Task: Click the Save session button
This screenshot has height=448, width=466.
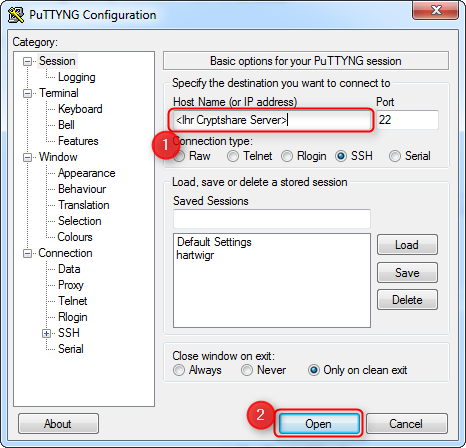Action: pos(407,273)
